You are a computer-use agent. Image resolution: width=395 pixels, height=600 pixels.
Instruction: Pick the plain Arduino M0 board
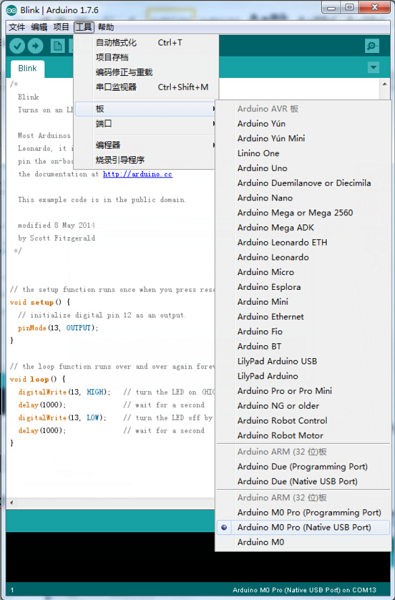click(303, 542)
